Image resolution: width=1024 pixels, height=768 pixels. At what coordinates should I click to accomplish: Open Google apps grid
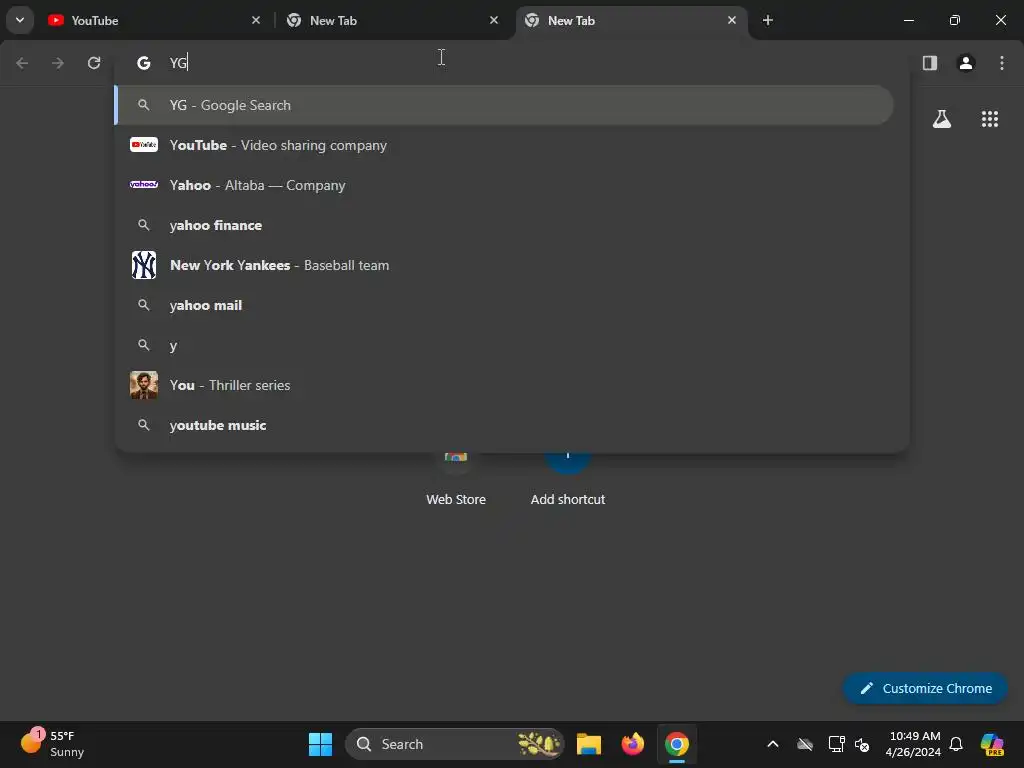[x=990, y=119]
